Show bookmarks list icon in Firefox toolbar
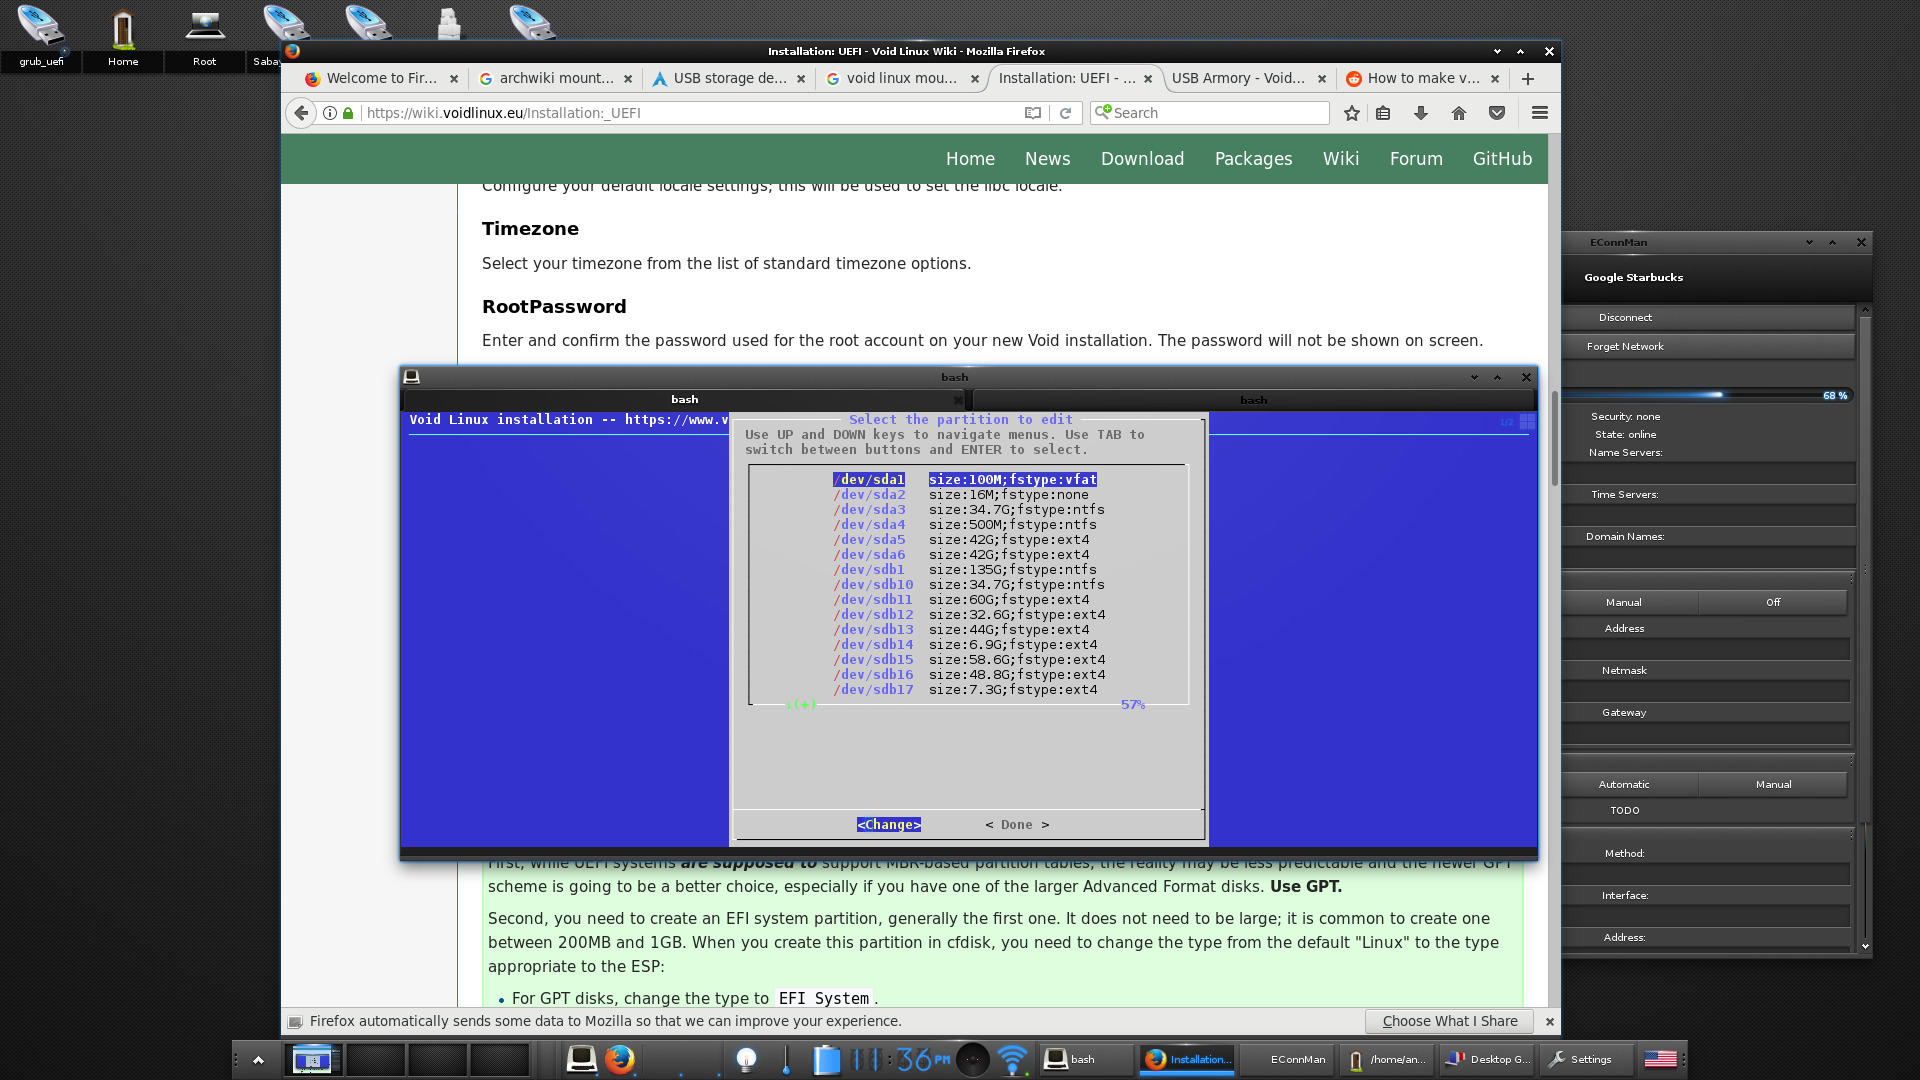This screenshot has width=1920, height=1080. click(1383, 113)
